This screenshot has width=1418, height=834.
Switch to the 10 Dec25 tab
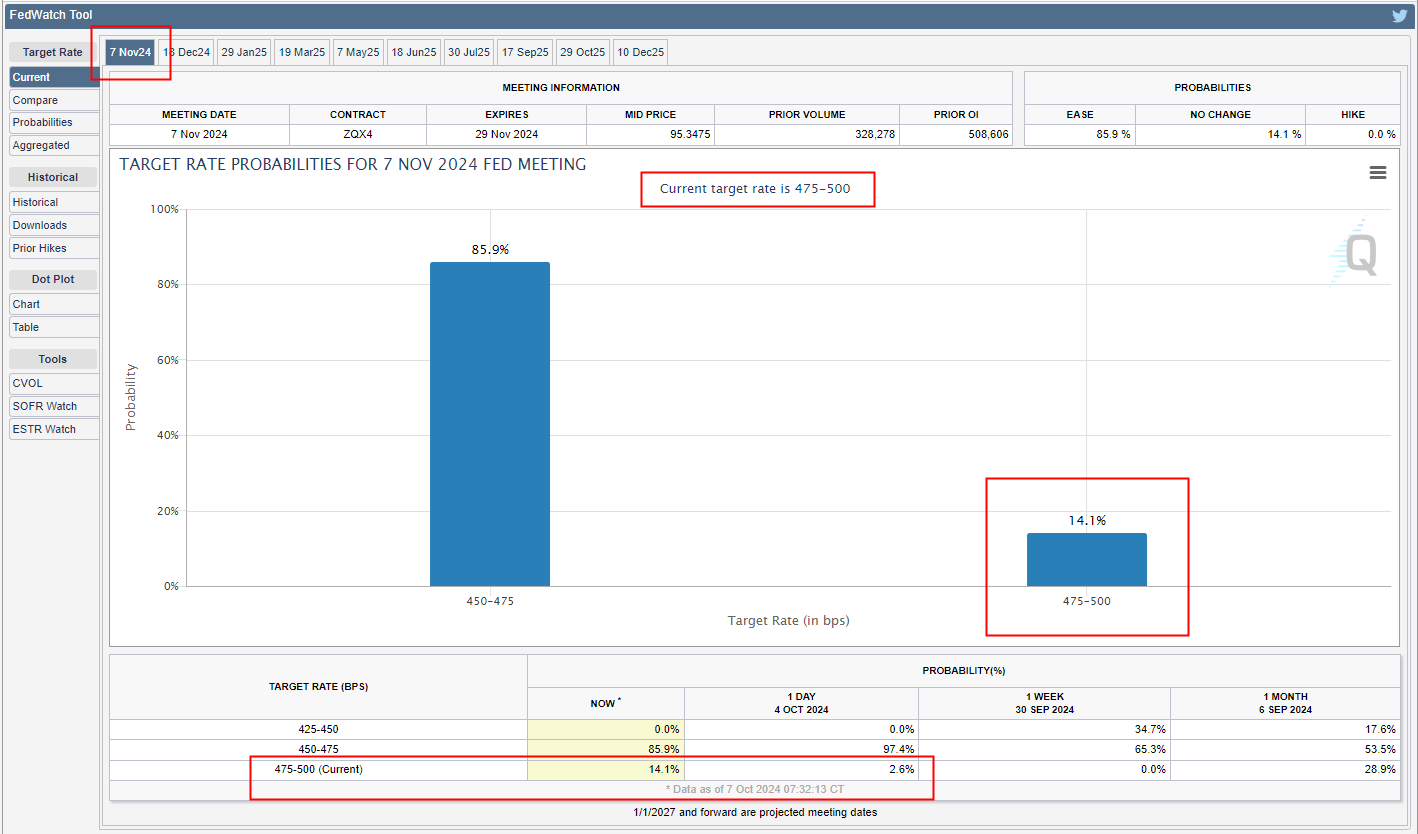640,52
